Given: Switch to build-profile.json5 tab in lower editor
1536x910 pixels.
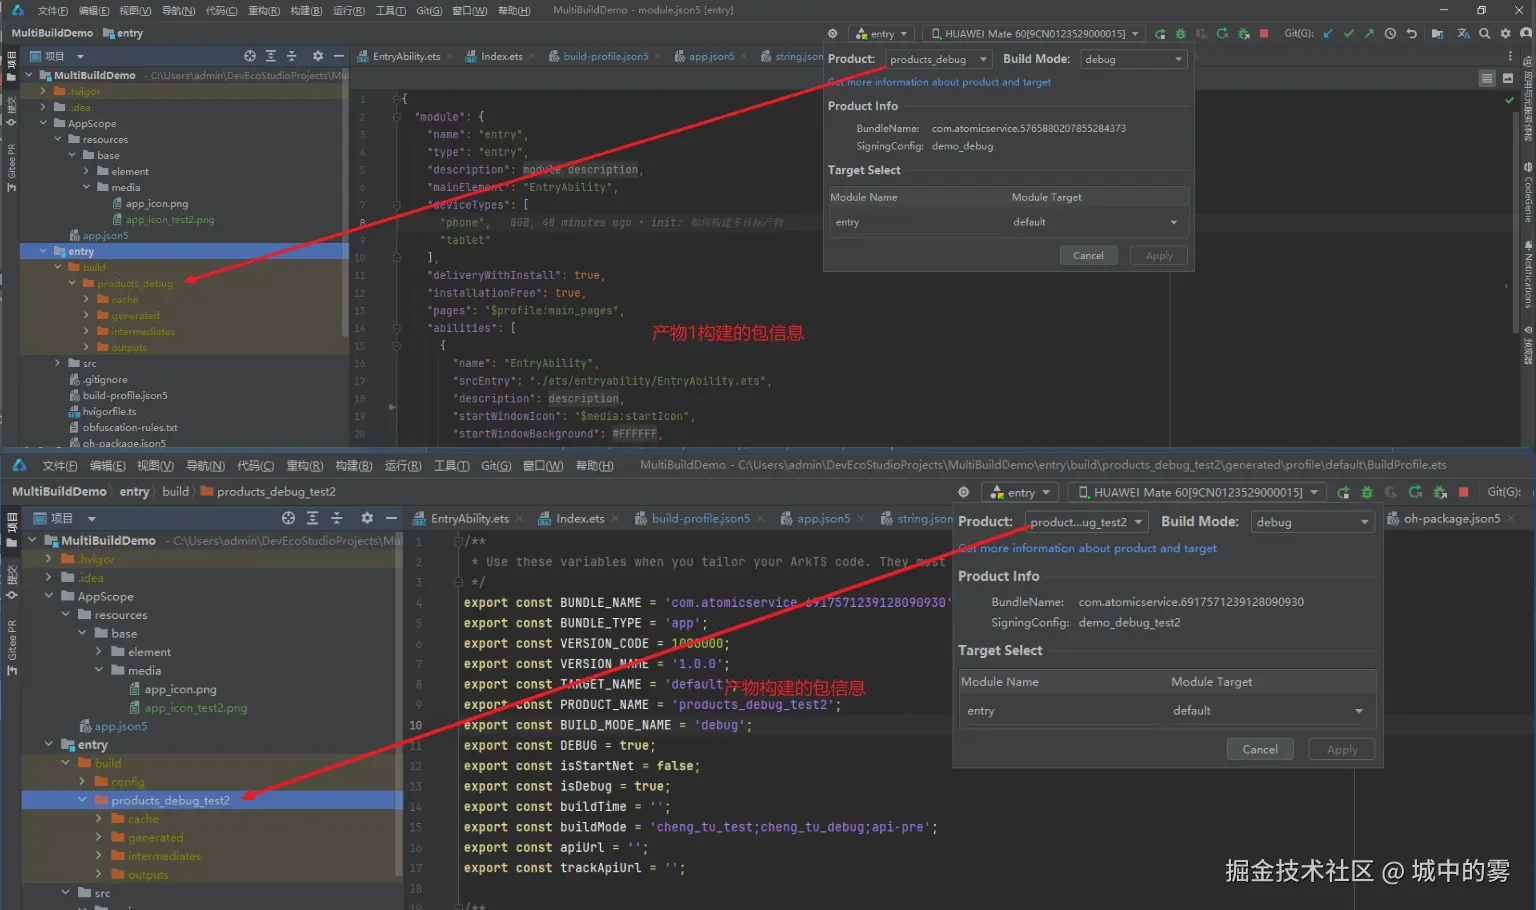Looking at the screenshot, I should [700, 518].
